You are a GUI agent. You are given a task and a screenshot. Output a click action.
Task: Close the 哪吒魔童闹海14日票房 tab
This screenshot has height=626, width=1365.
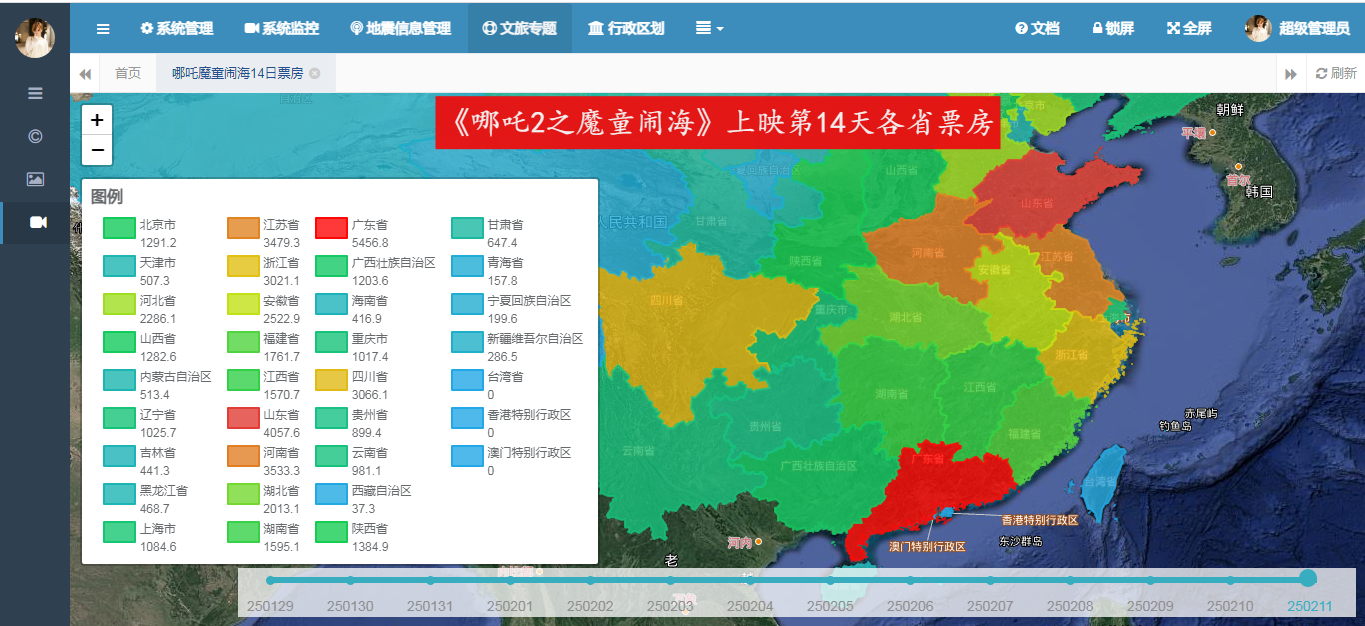point(315,73)
